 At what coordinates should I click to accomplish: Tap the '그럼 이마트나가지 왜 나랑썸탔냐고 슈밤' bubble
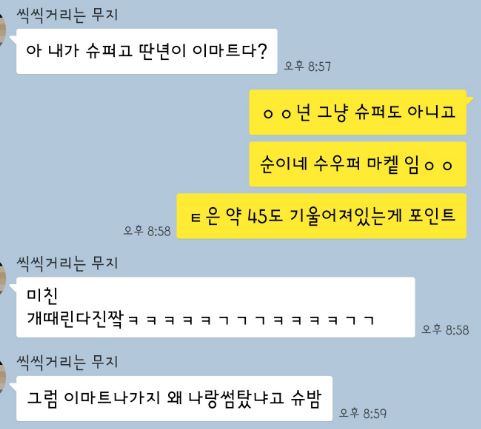pyautogui.click(x=174, y=398)
